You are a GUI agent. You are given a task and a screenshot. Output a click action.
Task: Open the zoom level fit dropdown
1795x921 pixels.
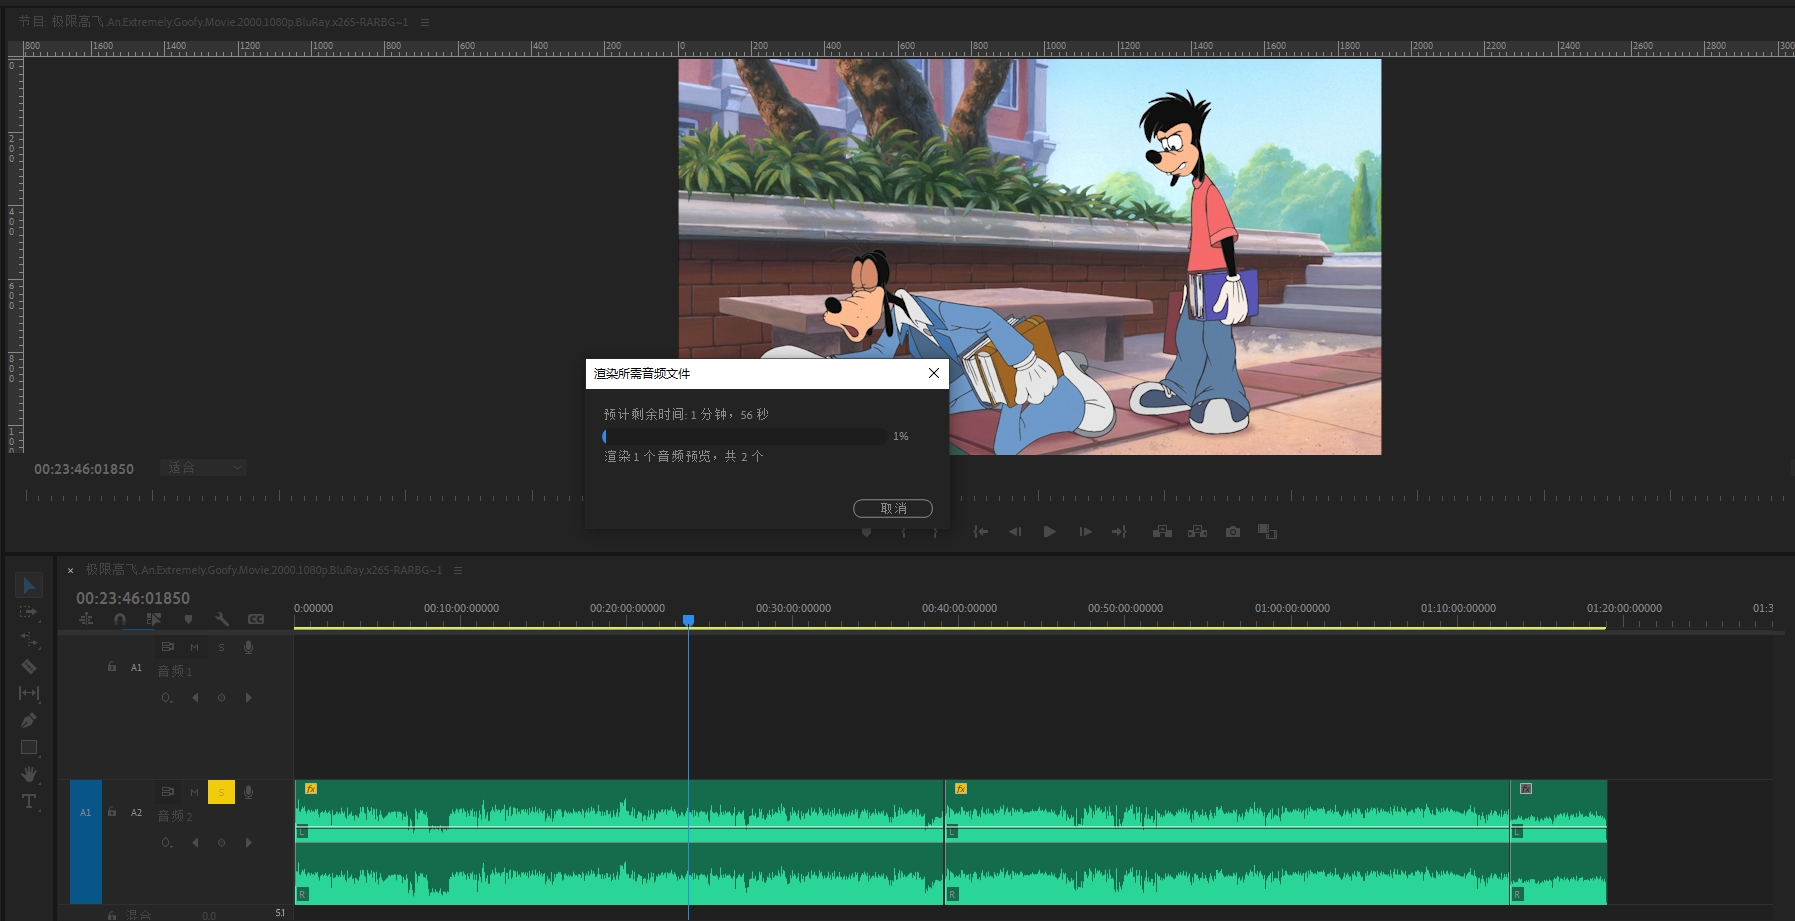(203, 468)
